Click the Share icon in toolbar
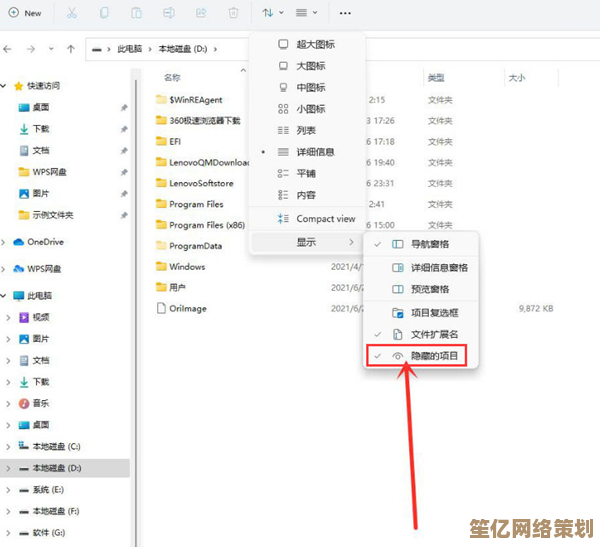 pyautogui.click(x=201, y=13)
